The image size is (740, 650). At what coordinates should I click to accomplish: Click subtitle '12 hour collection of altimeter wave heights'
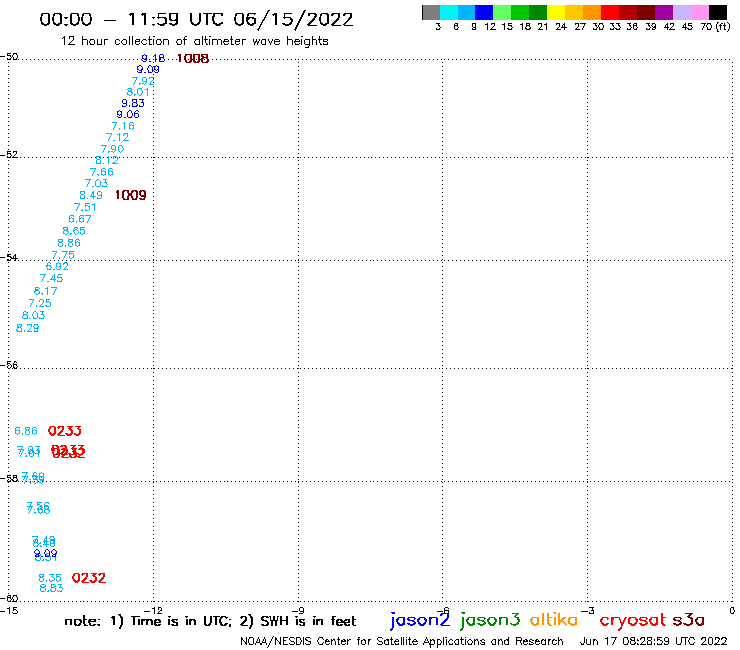194,41
